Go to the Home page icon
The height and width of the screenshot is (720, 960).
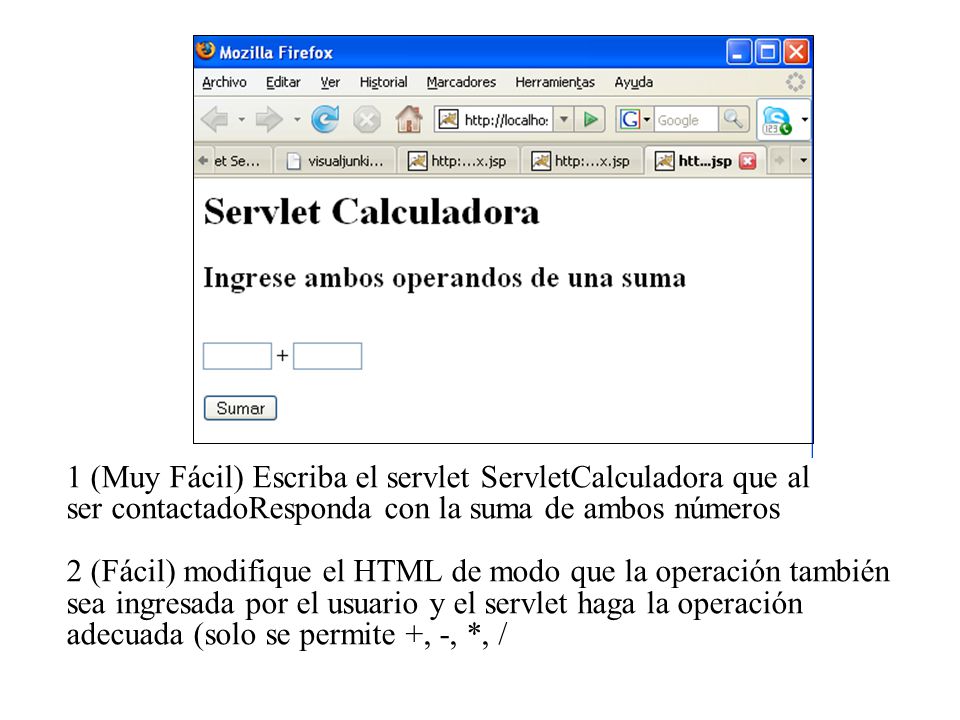click(408, 119)
